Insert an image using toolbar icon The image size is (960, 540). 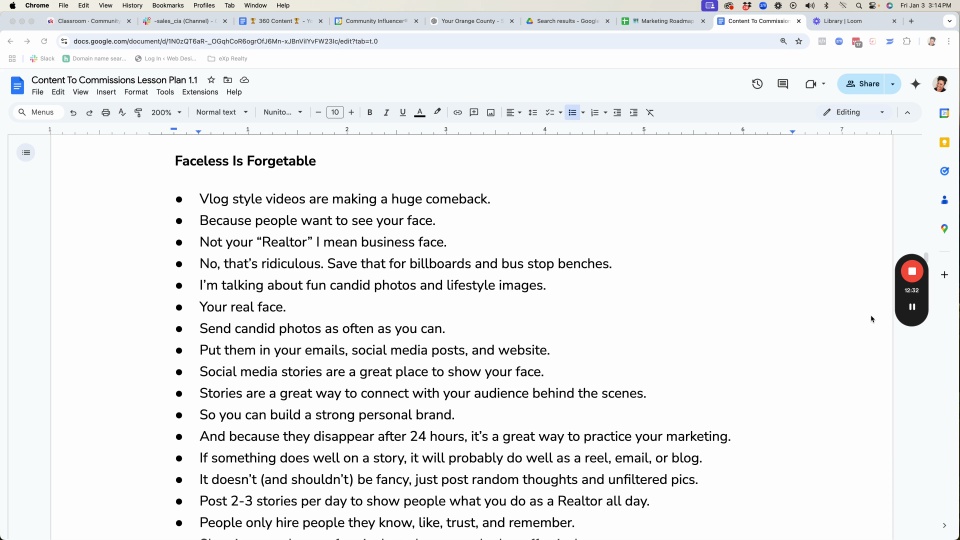(x=490, y=113)
